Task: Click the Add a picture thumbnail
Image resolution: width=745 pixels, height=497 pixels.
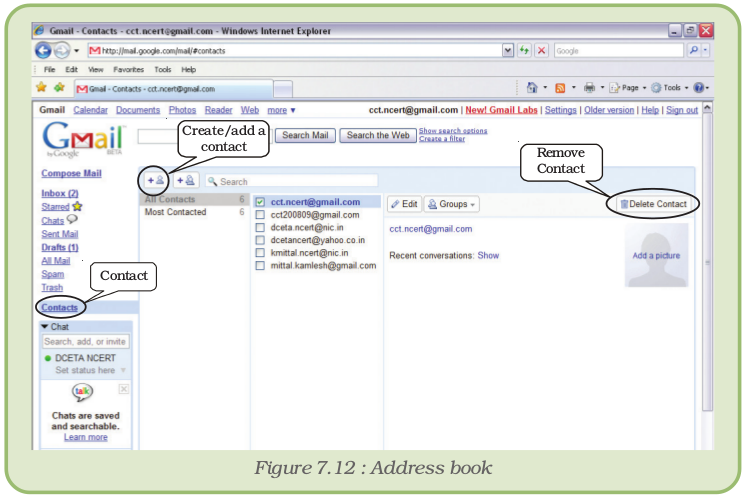Action: point(656,255)
